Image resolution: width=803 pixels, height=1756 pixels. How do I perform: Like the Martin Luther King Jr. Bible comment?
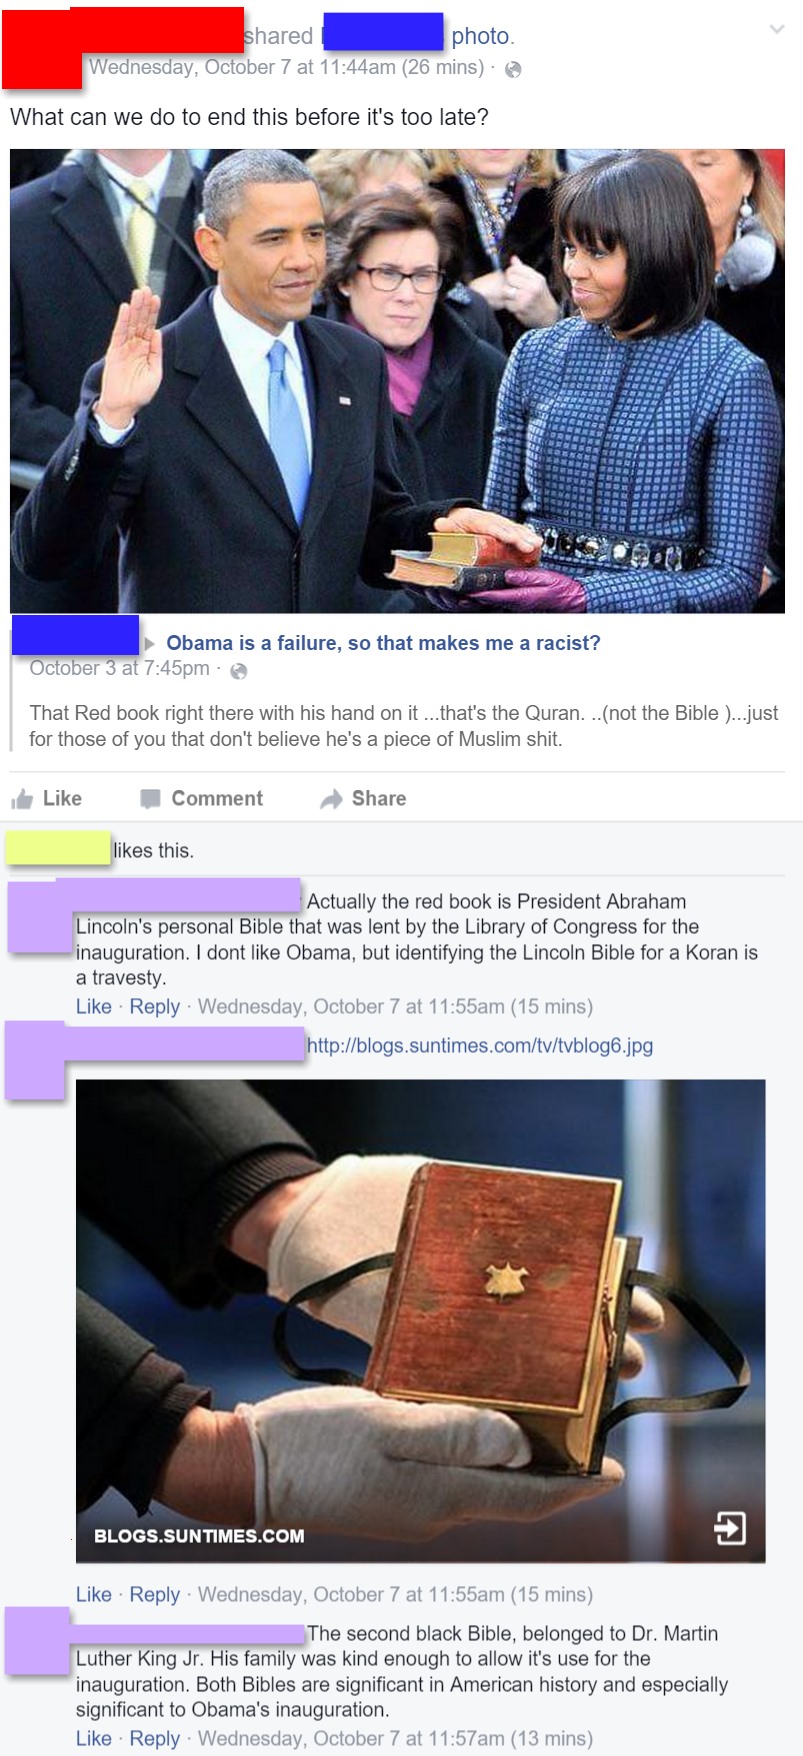tap(94, 1738)
